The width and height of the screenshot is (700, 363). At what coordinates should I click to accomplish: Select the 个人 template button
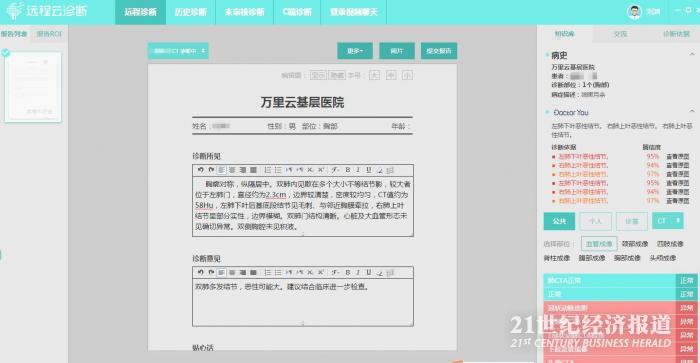pos(595,221)
